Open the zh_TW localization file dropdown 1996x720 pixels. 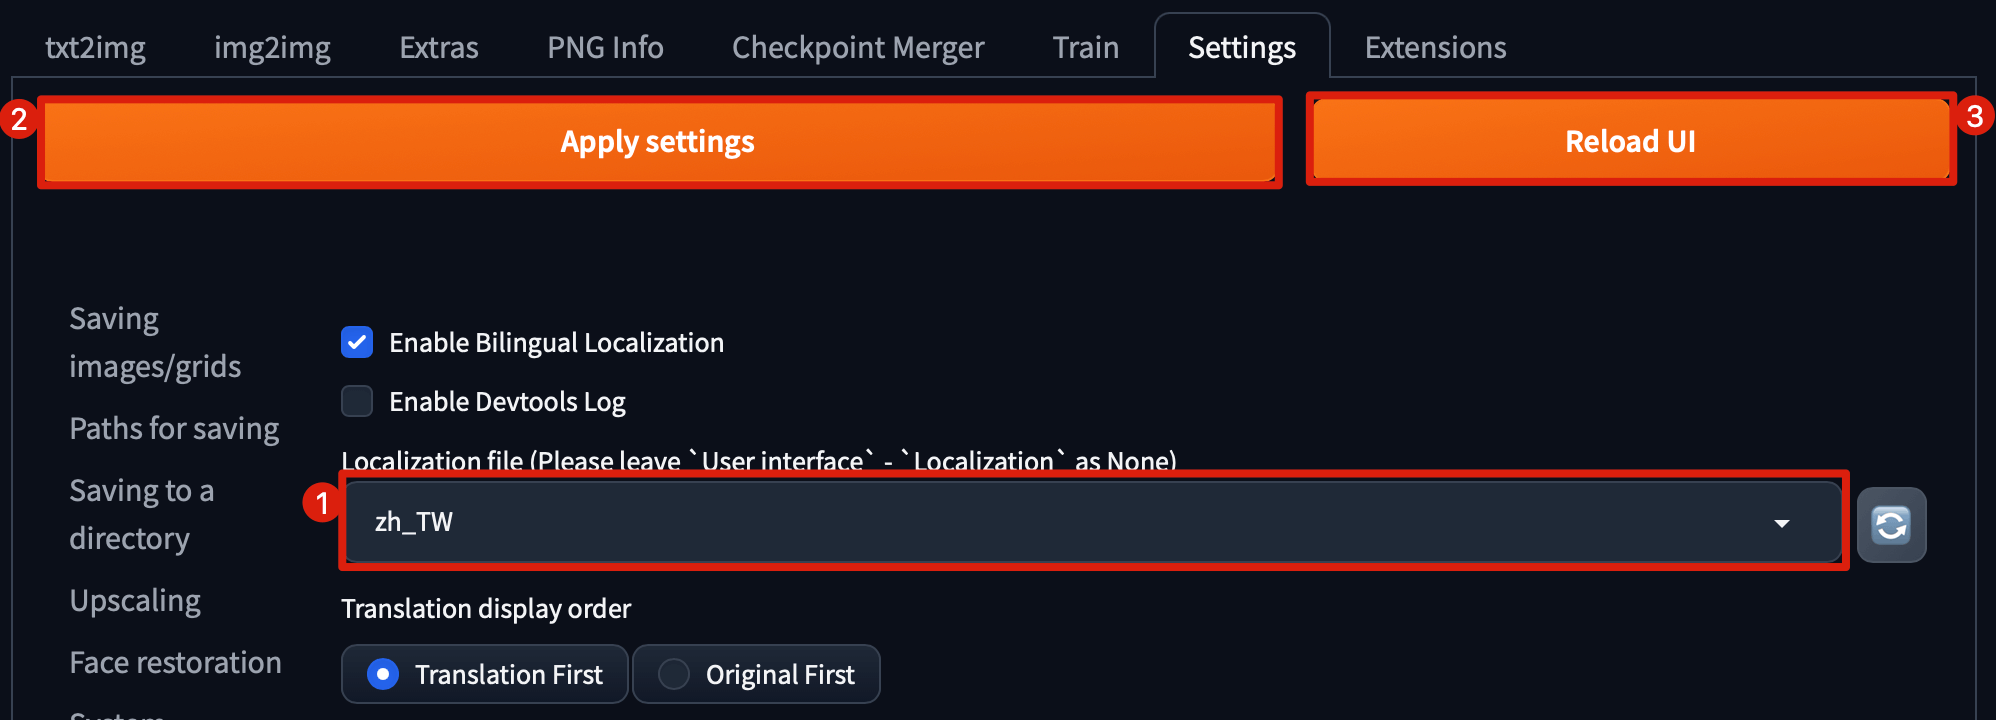[x=1093, y=522]
